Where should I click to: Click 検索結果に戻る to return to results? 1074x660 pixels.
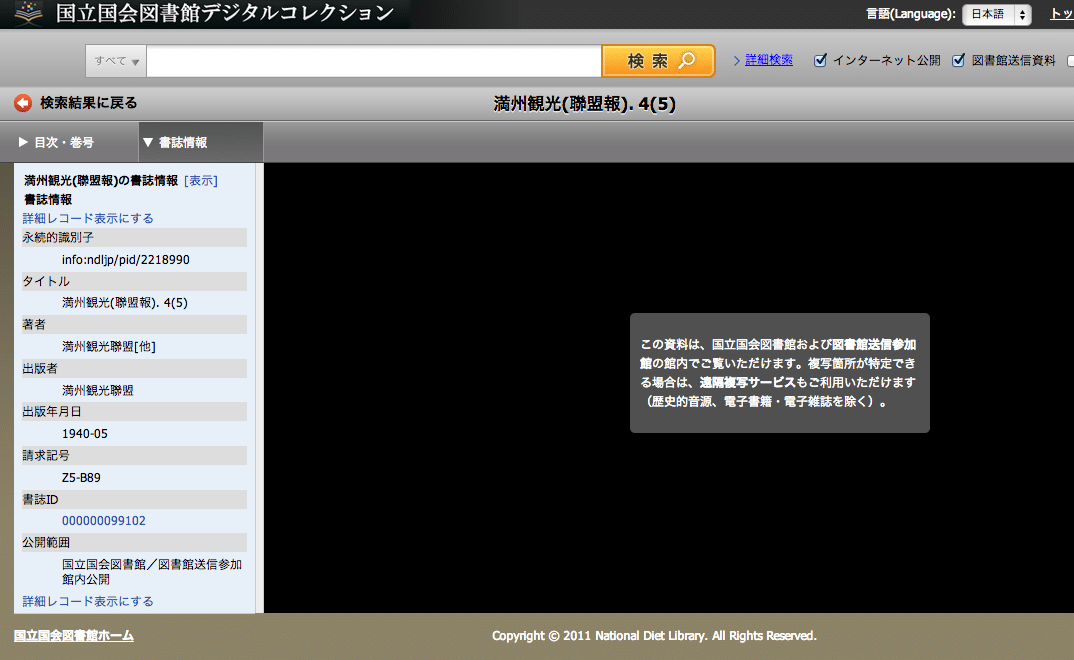click(x=88, y=103)
